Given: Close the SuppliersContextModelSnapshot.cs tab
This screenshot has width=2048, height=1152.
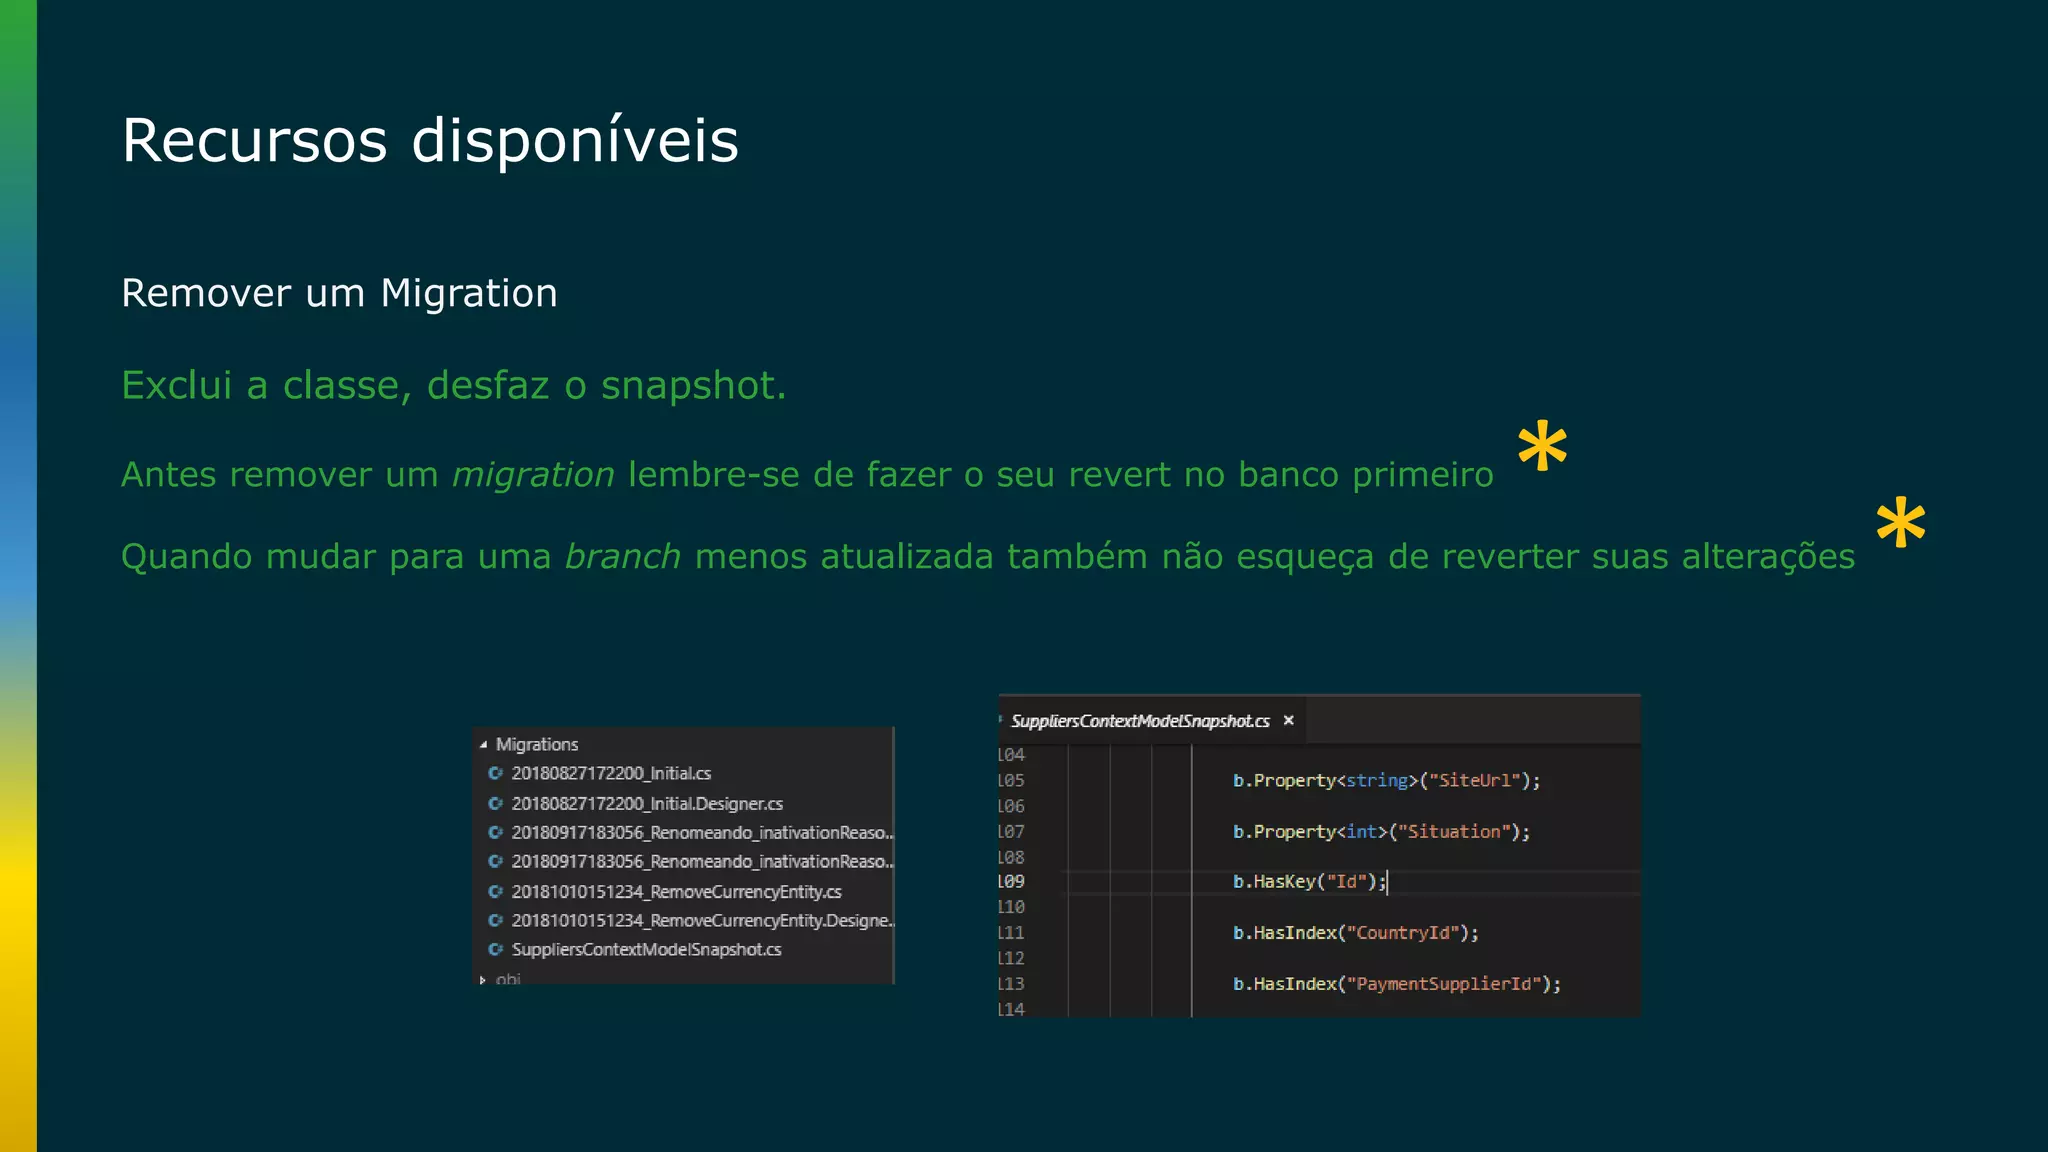Looking at the screenshot, I should coord(1289,720).
